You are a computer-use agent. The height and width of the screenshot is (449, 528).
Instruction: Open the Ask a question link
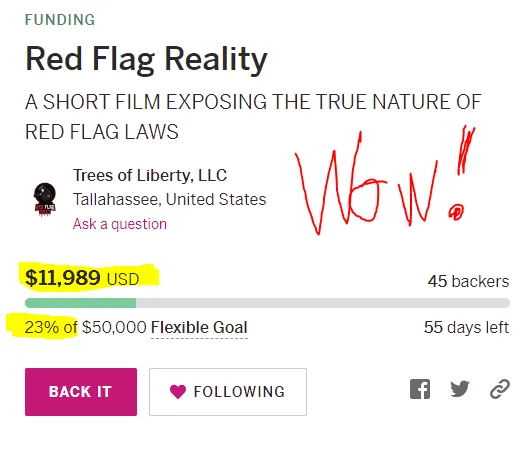[120, 224]
